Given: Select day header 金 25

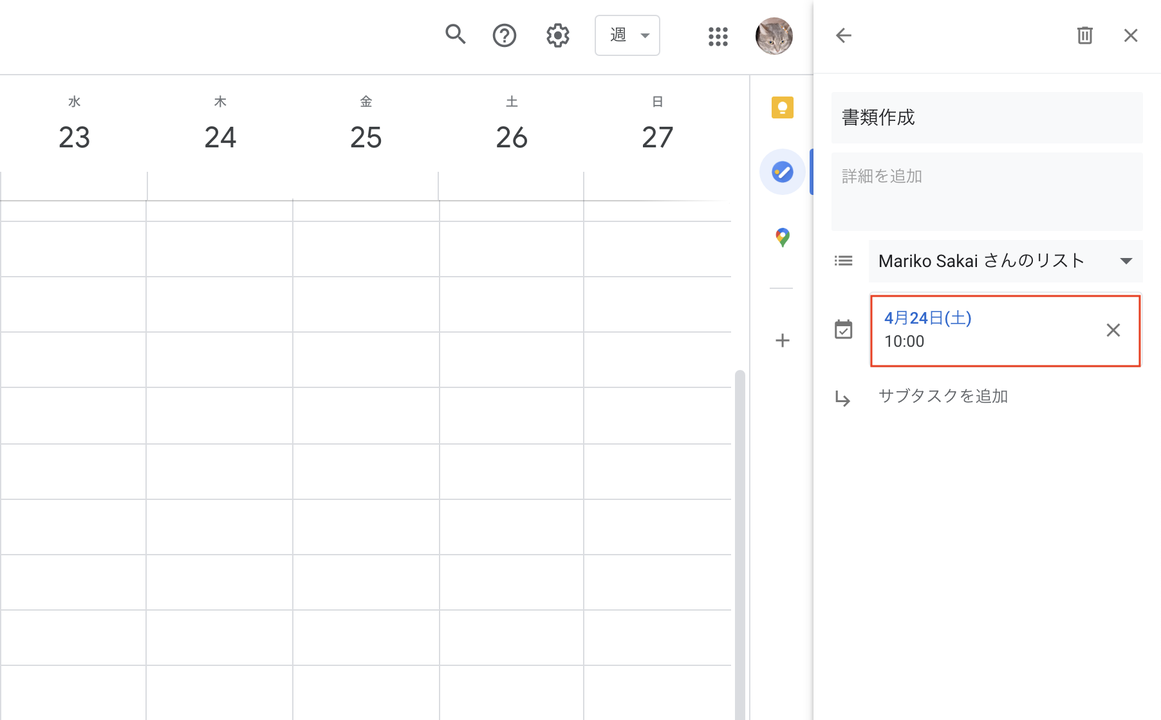Looking at the screenshot, I should click(366, 124).
